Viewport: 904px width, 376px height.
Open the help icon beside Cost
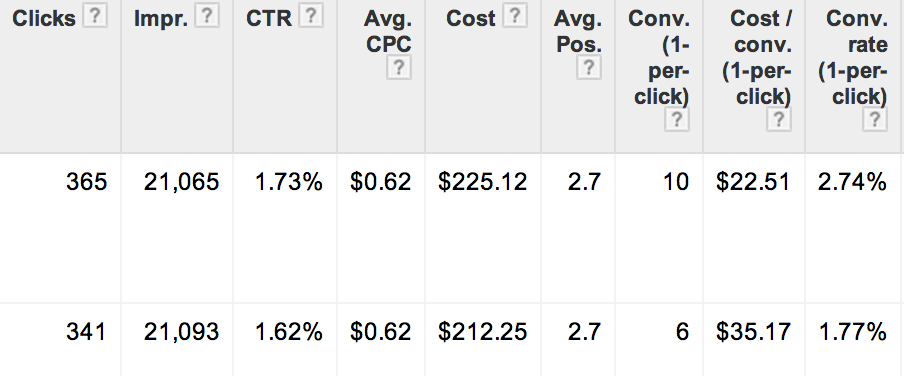point(514,17)
